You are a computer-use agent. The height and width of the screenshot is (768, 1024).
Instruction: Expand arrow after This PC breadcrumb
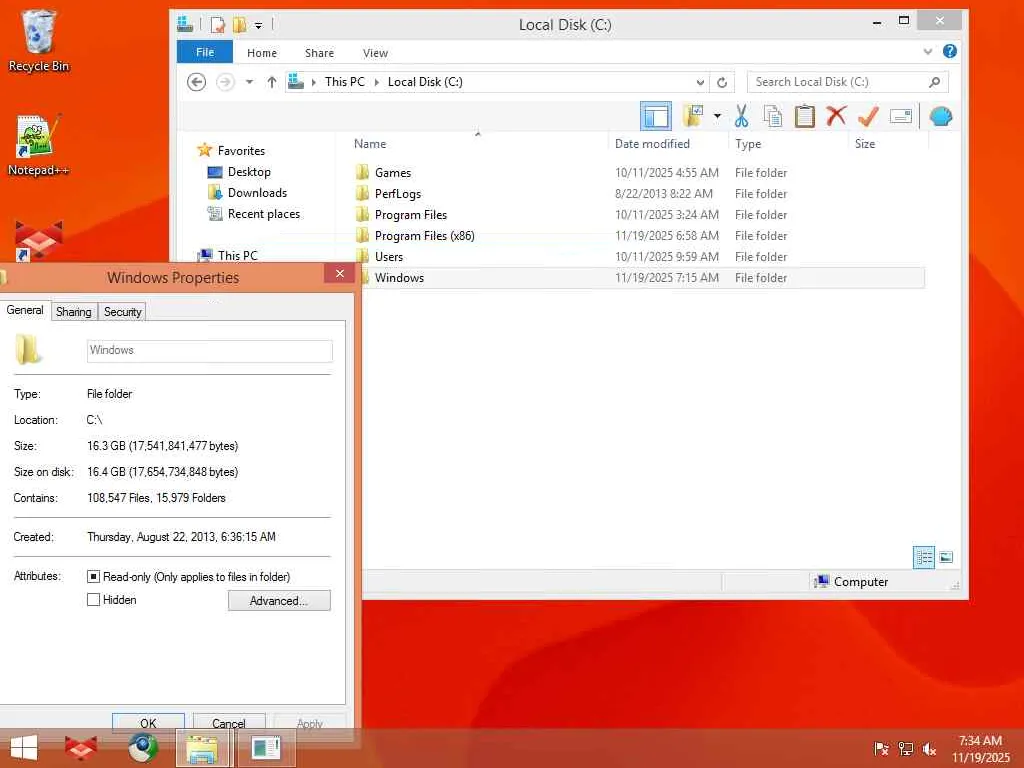click(x=377, y=82)
